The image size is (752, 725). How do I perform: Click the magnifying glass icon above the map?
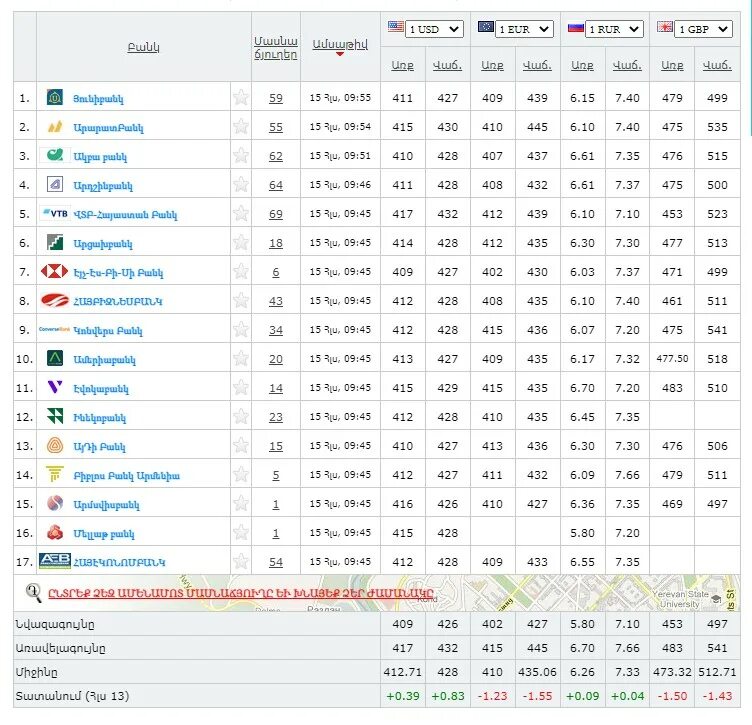[33, 593]
